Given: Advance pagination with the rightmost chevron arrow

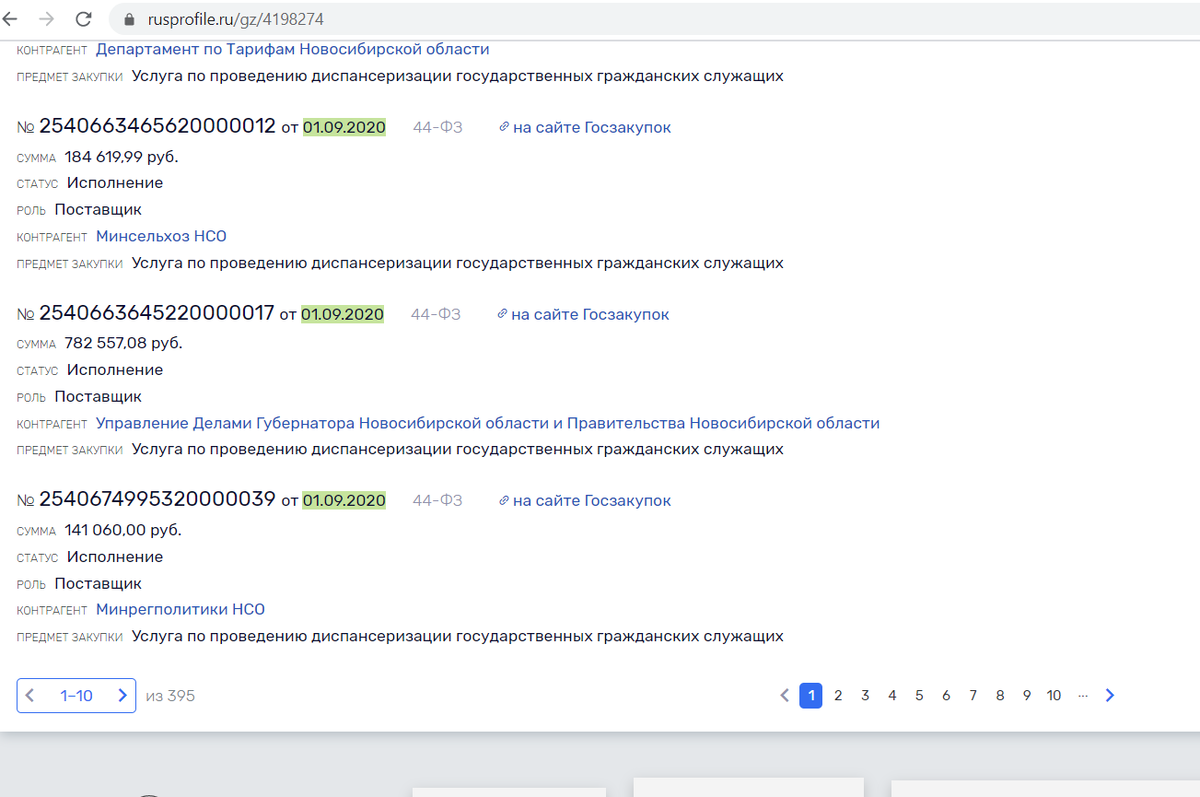Looking at the screenshot, I should (1110, 694).
